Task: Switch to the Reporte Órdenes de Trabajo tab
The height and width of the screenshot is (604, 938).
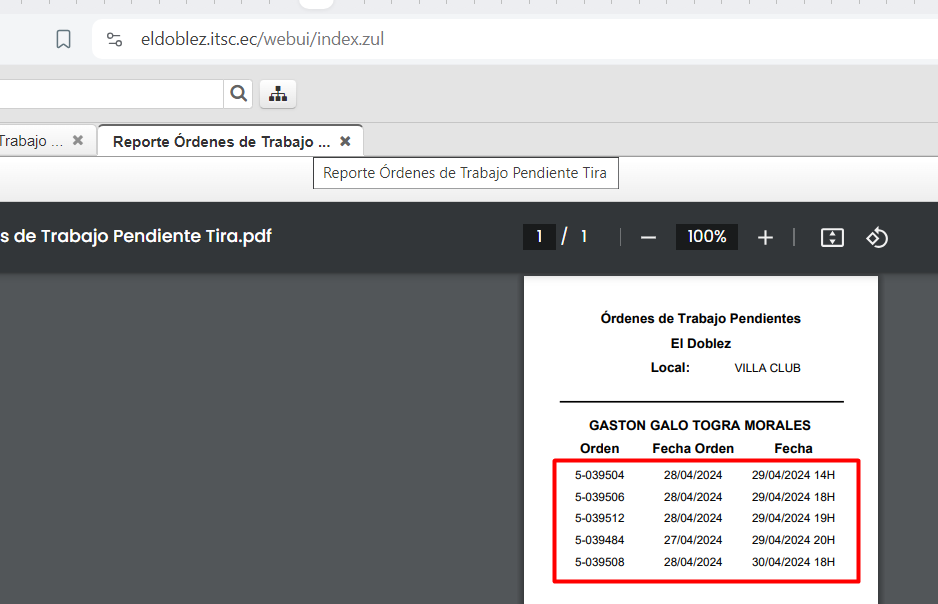Action: coord(221,141)
